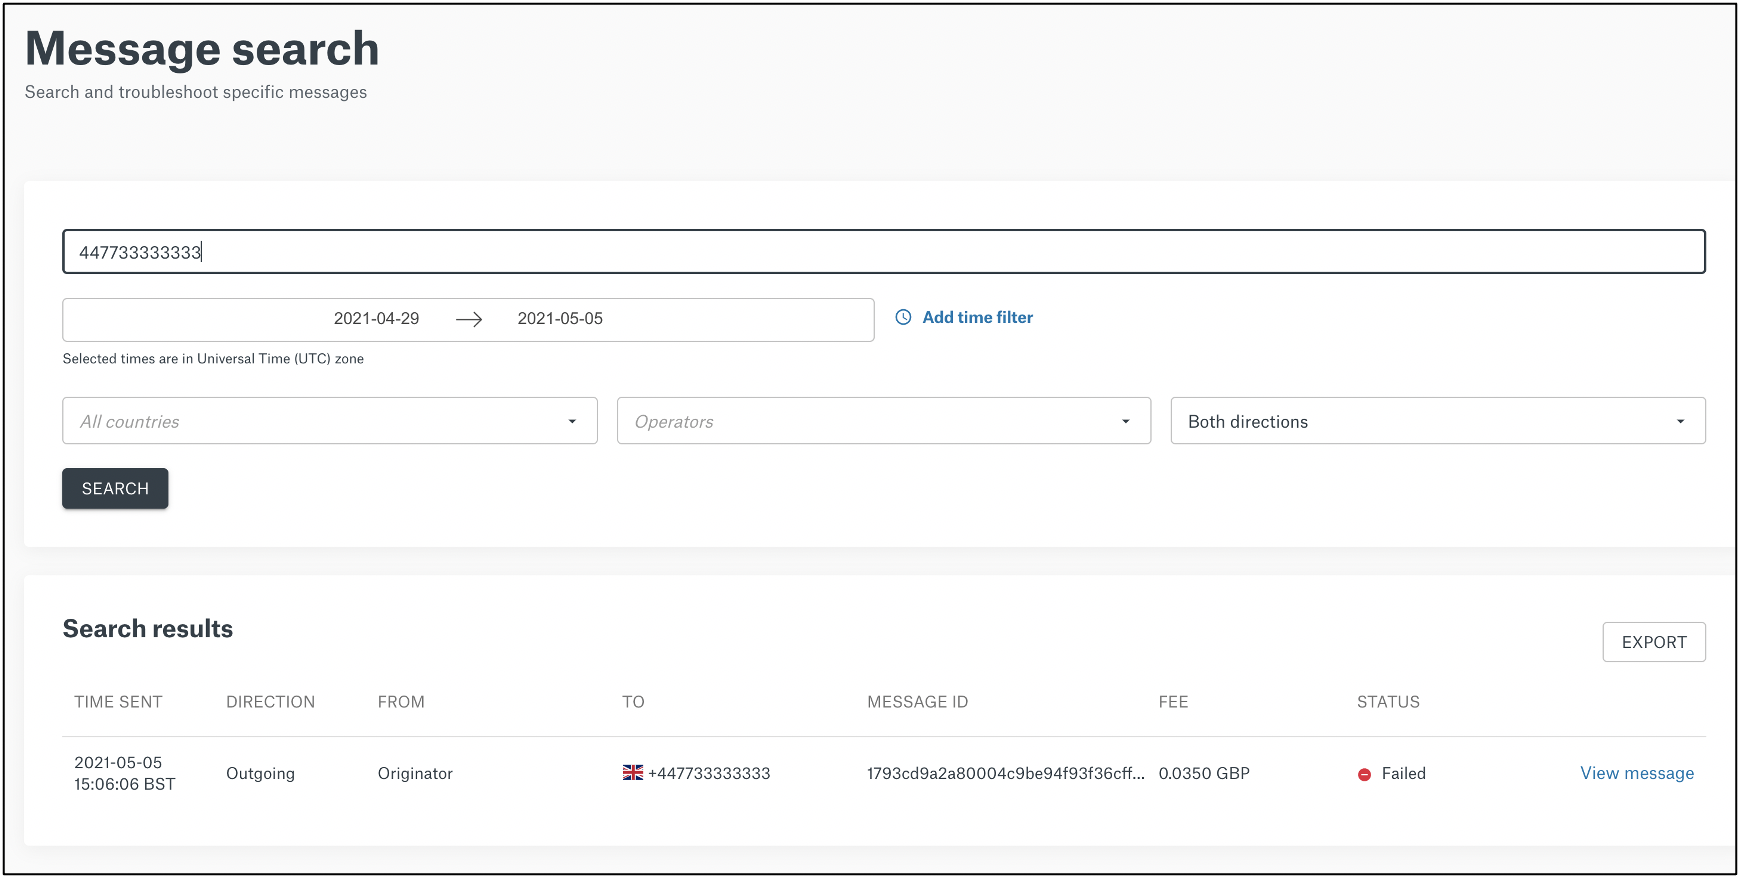Open the Operators dropdown

884,421
